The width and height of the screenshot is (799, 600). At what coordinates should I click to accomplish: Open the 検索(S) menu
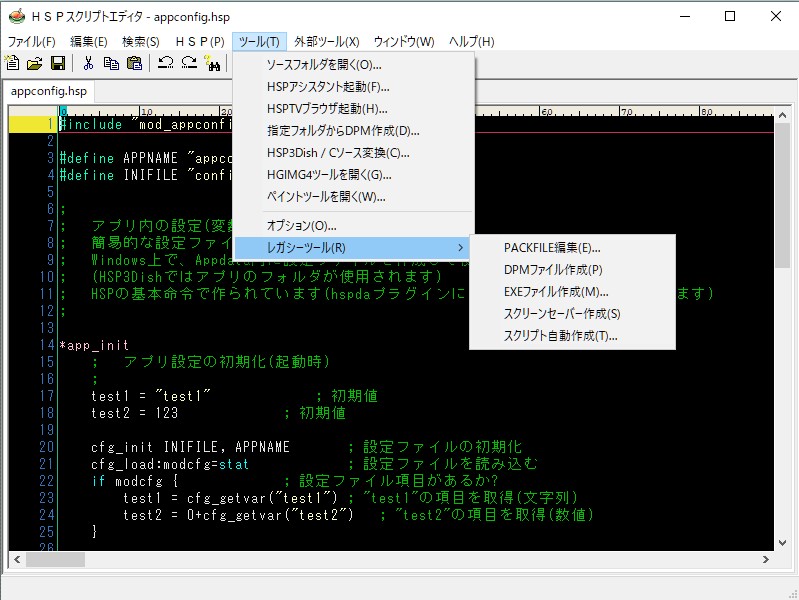click(141, 42)
